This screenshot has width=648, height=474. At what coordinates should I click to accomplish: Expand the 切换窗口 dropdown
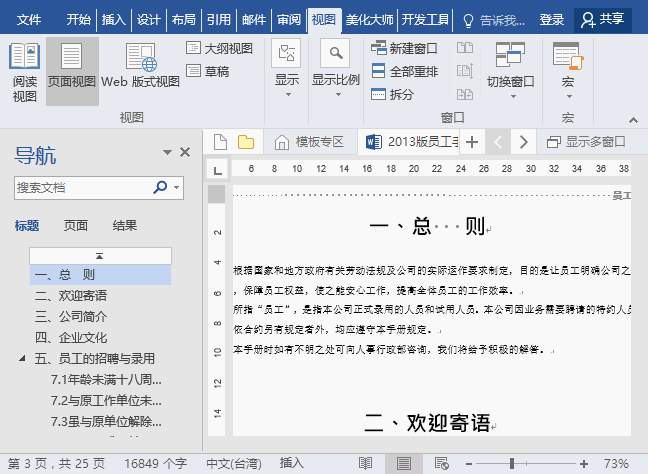pos(510,82)
